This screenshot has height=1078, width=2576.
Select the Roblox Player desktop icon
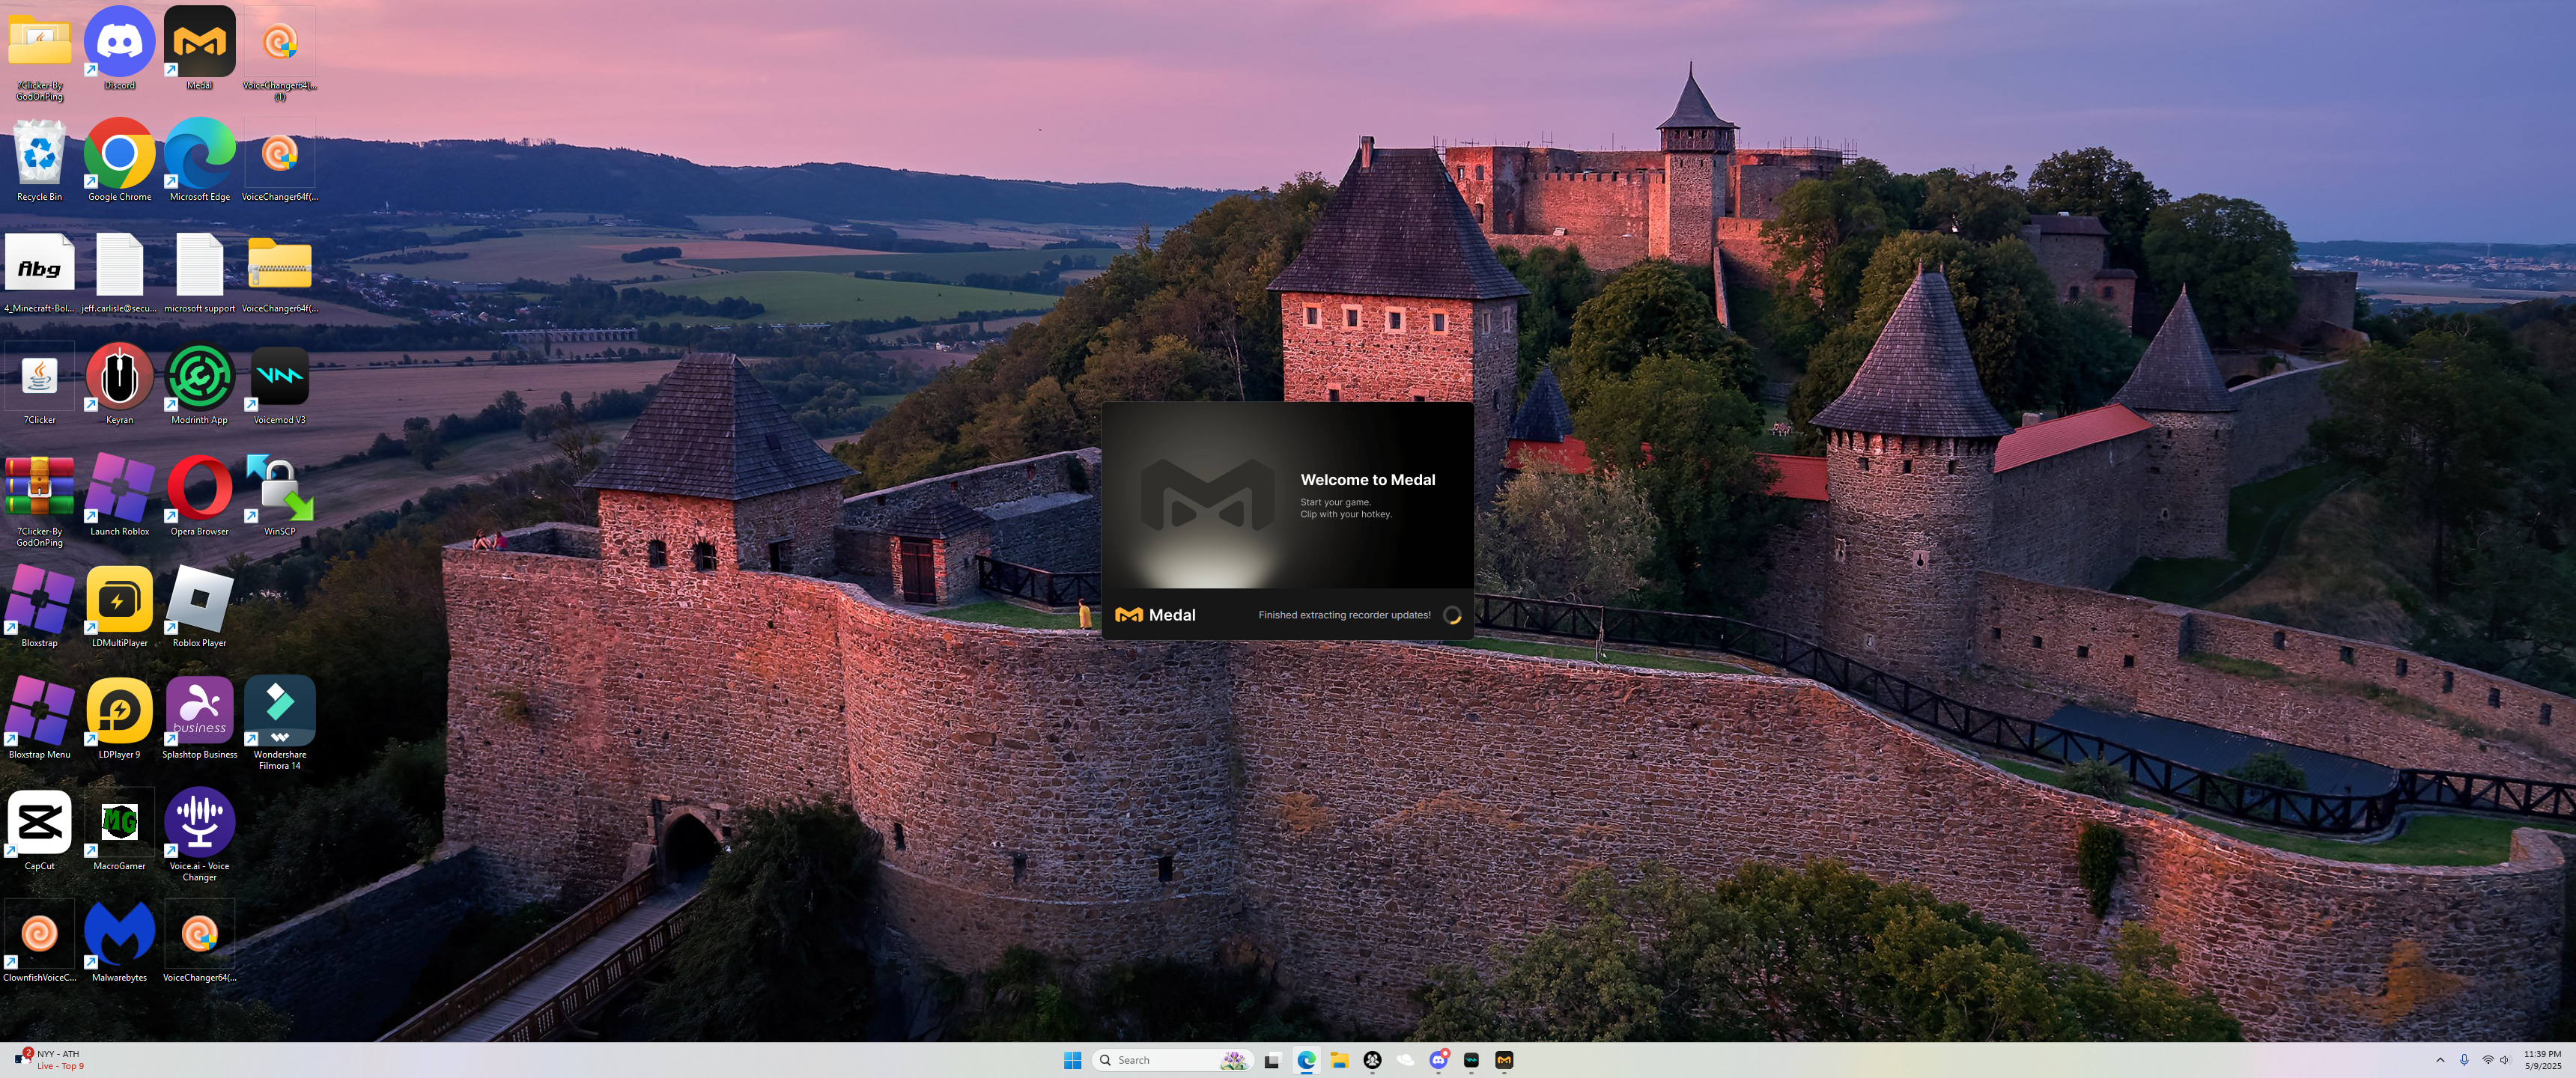point(199,600)
